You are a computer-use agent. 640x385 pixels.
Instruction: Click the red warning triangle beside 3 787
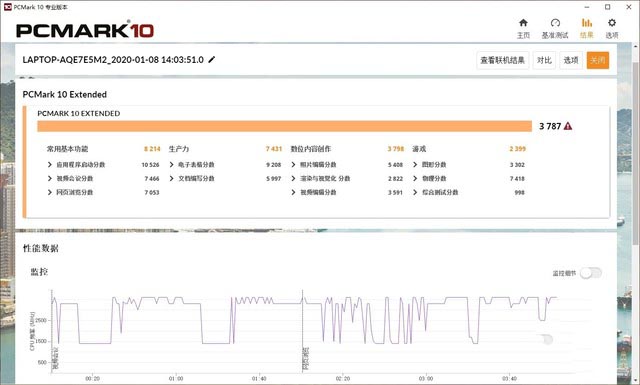tap(567, 126)
